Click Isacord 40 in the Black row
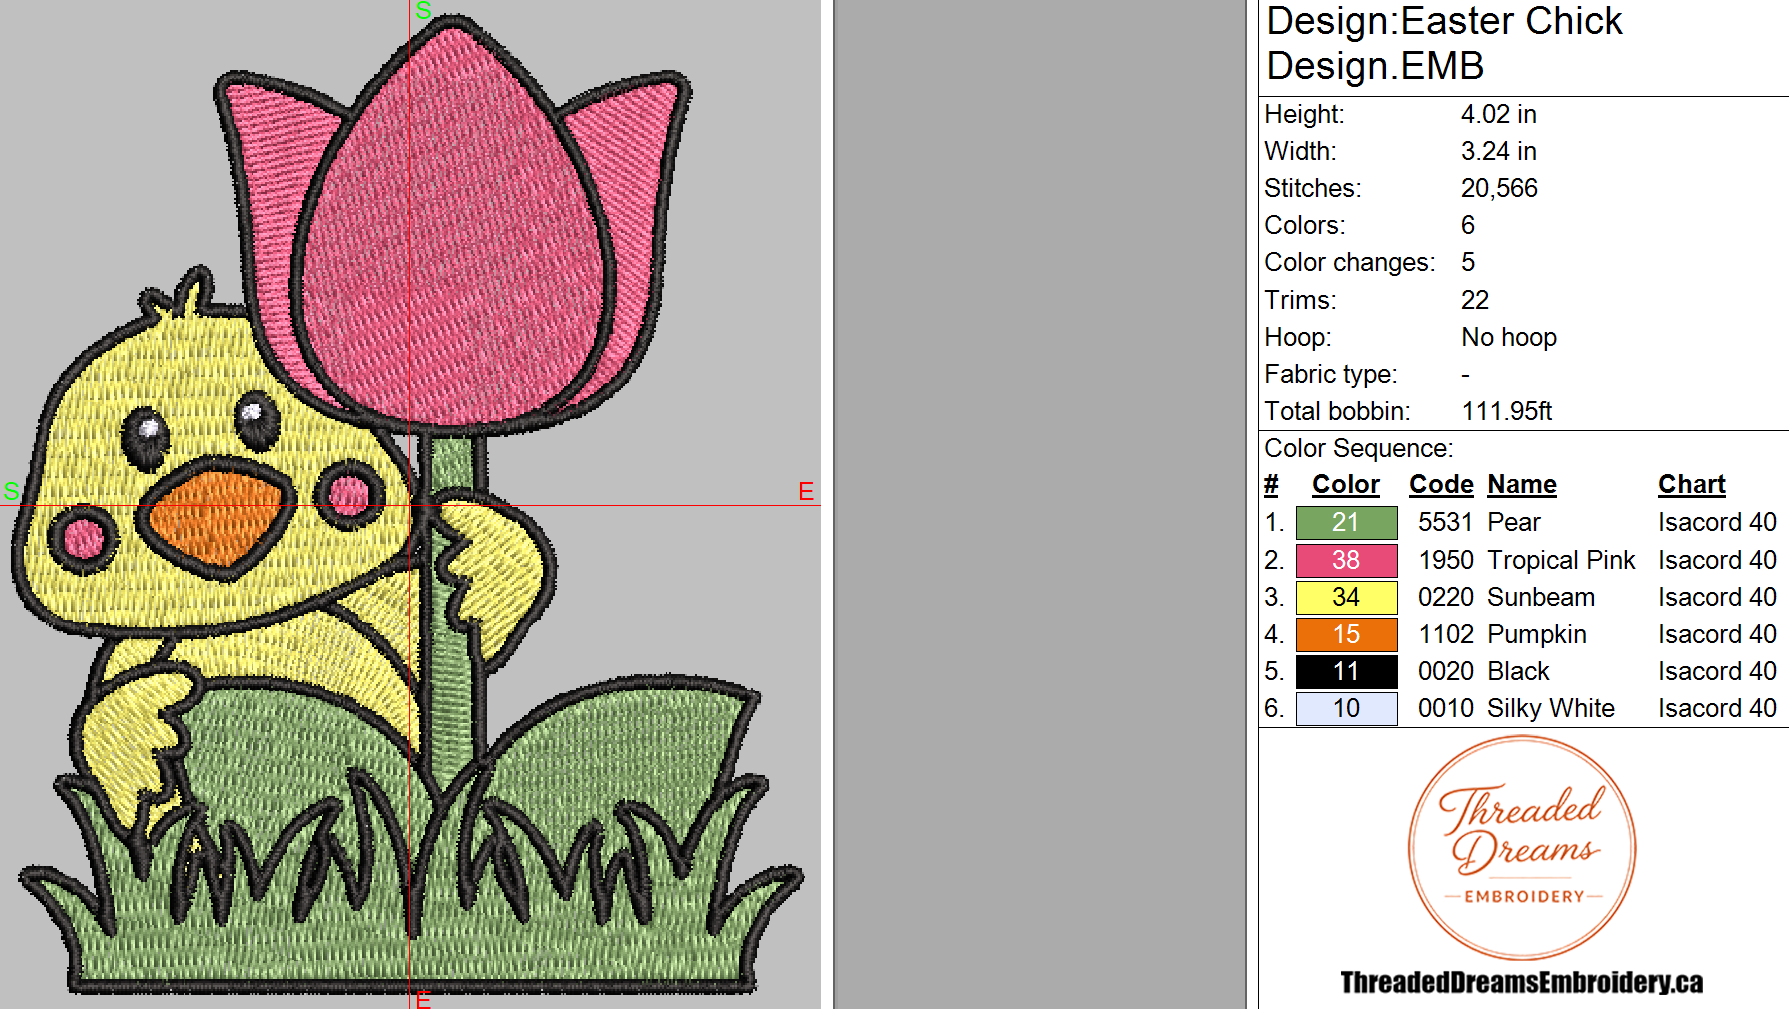Screen dimensions: 1789x1009 pos(1717,671)
